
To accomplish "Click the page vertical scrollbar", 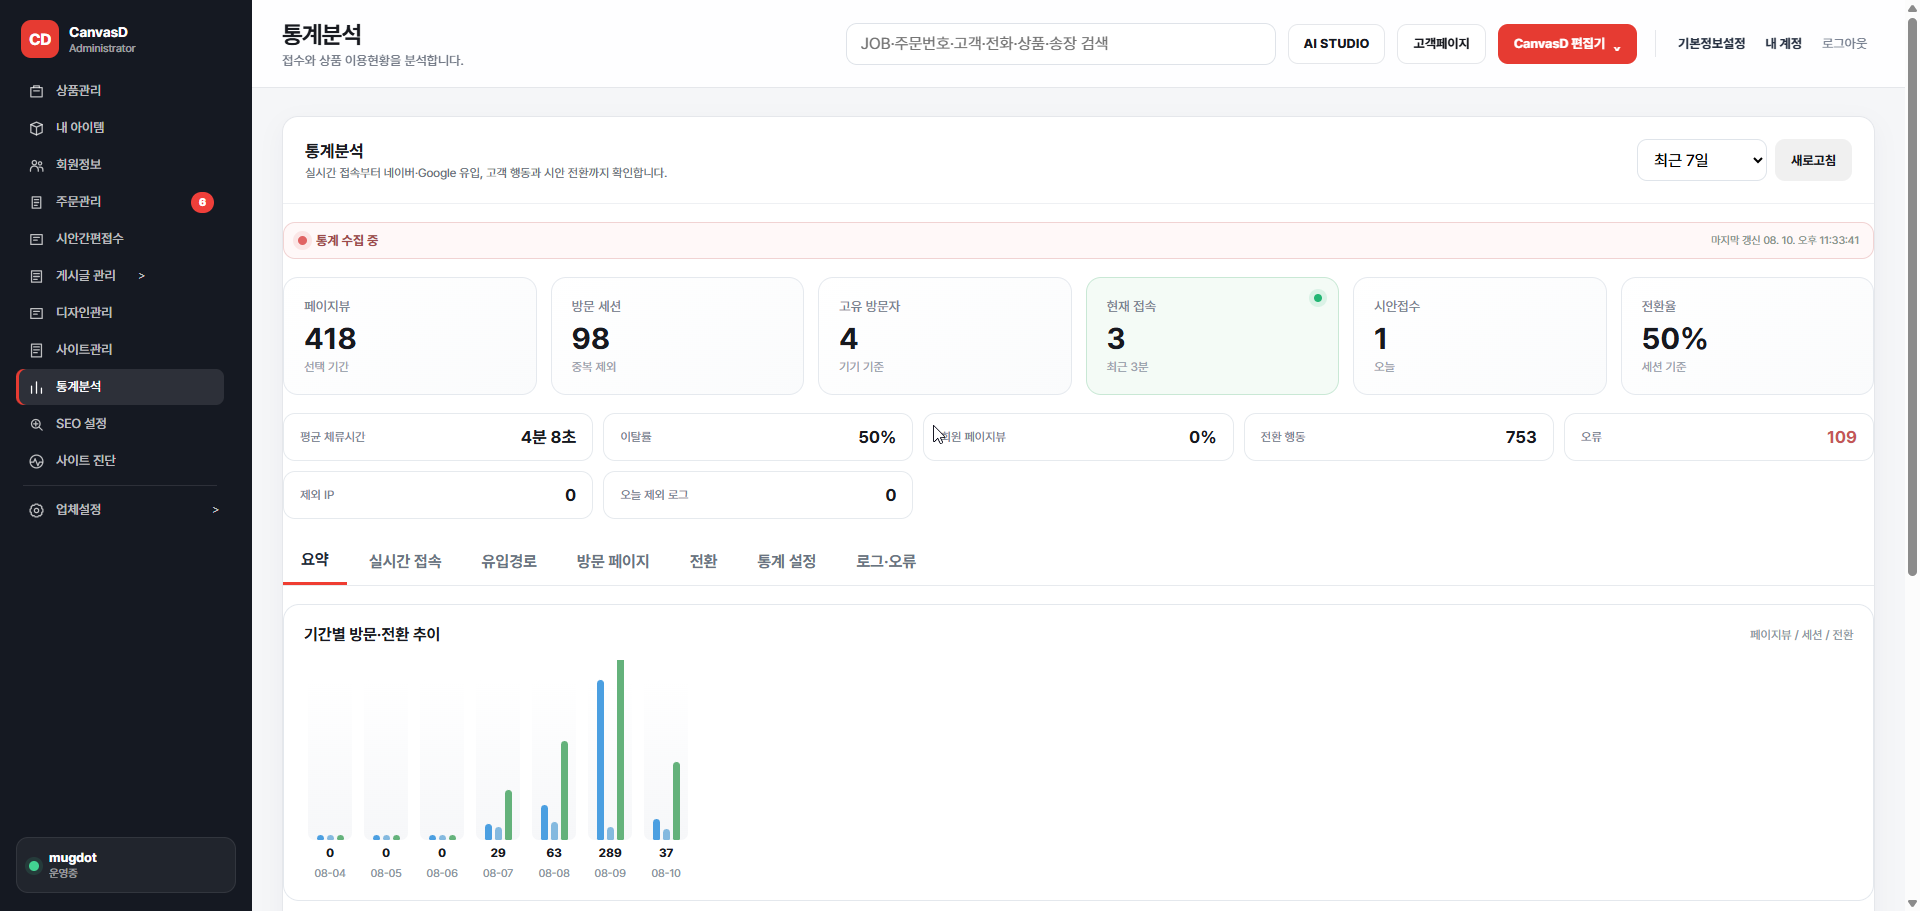I will 1912,297.
